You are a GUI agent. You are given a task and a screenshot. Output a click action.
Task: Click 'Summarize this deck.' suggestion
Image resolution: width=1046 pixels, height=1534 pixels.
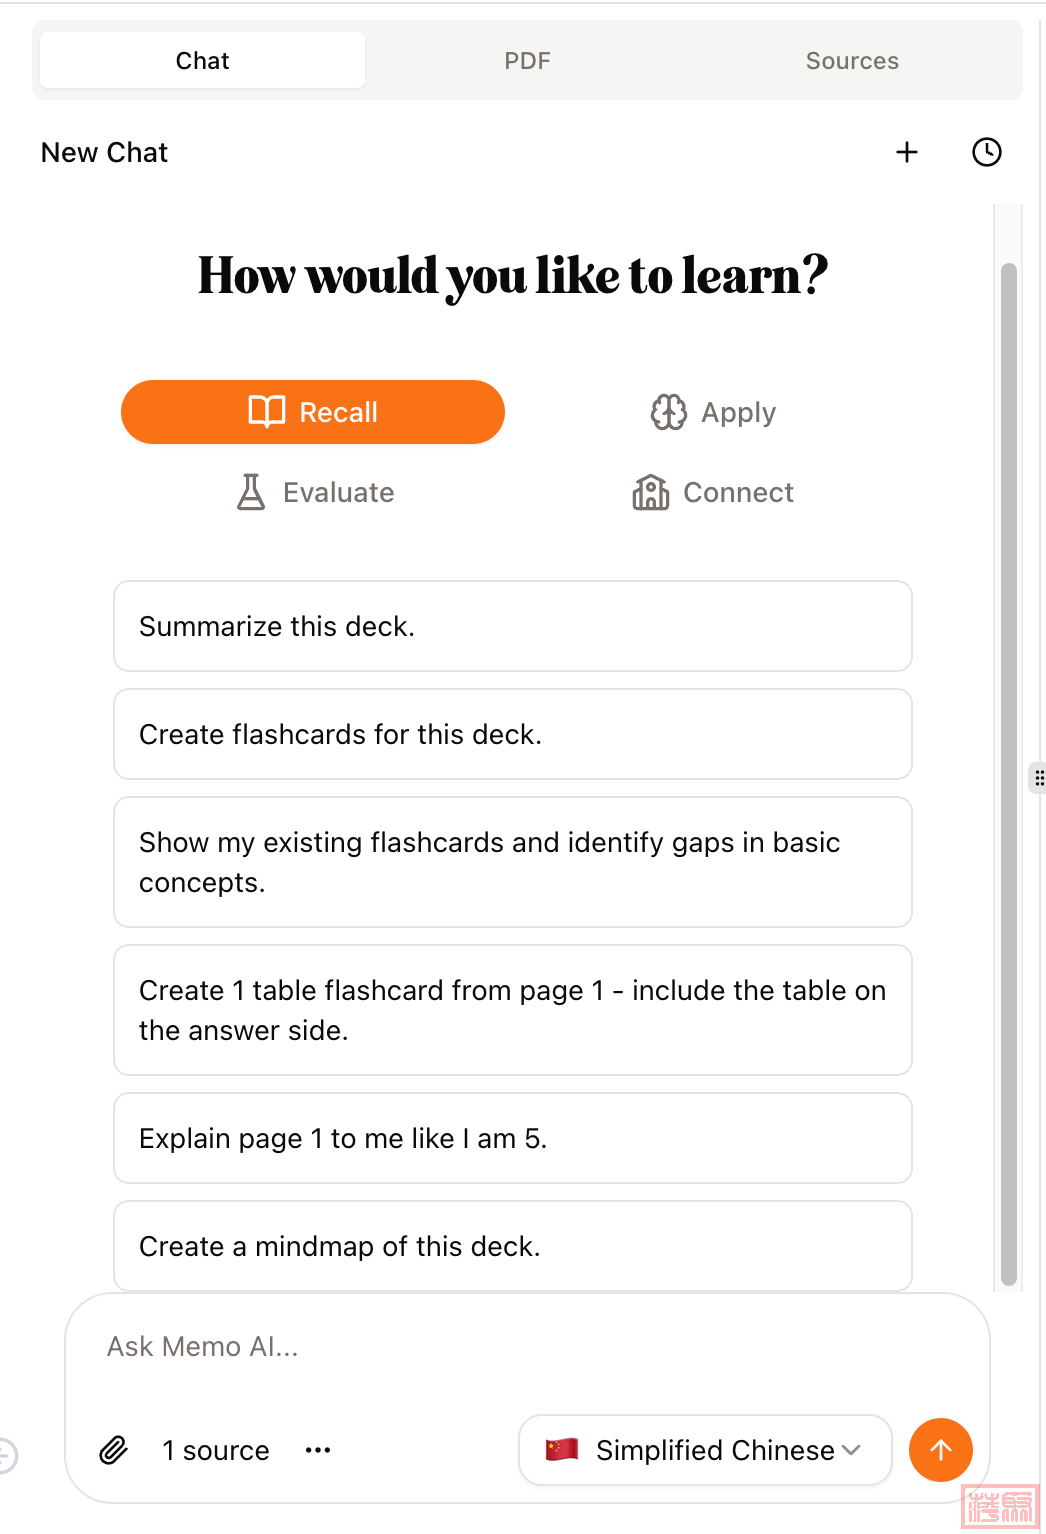point(512,626)
